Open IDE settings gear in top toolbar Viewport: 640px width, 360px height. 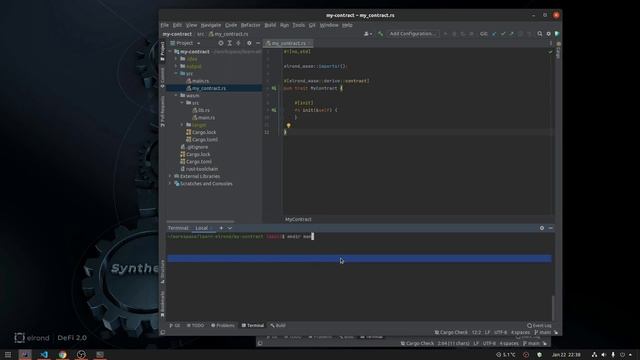[x=549, y=34]
